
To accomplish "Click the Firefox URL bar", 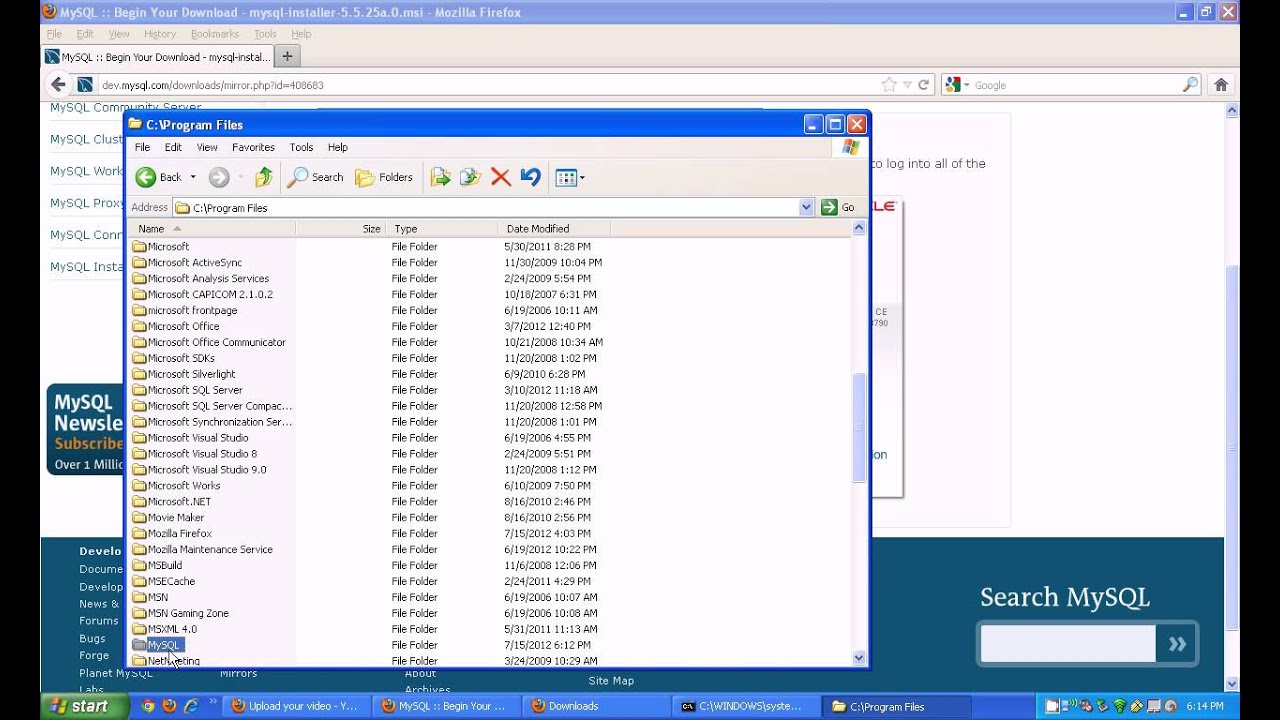I will coord(490,85).
